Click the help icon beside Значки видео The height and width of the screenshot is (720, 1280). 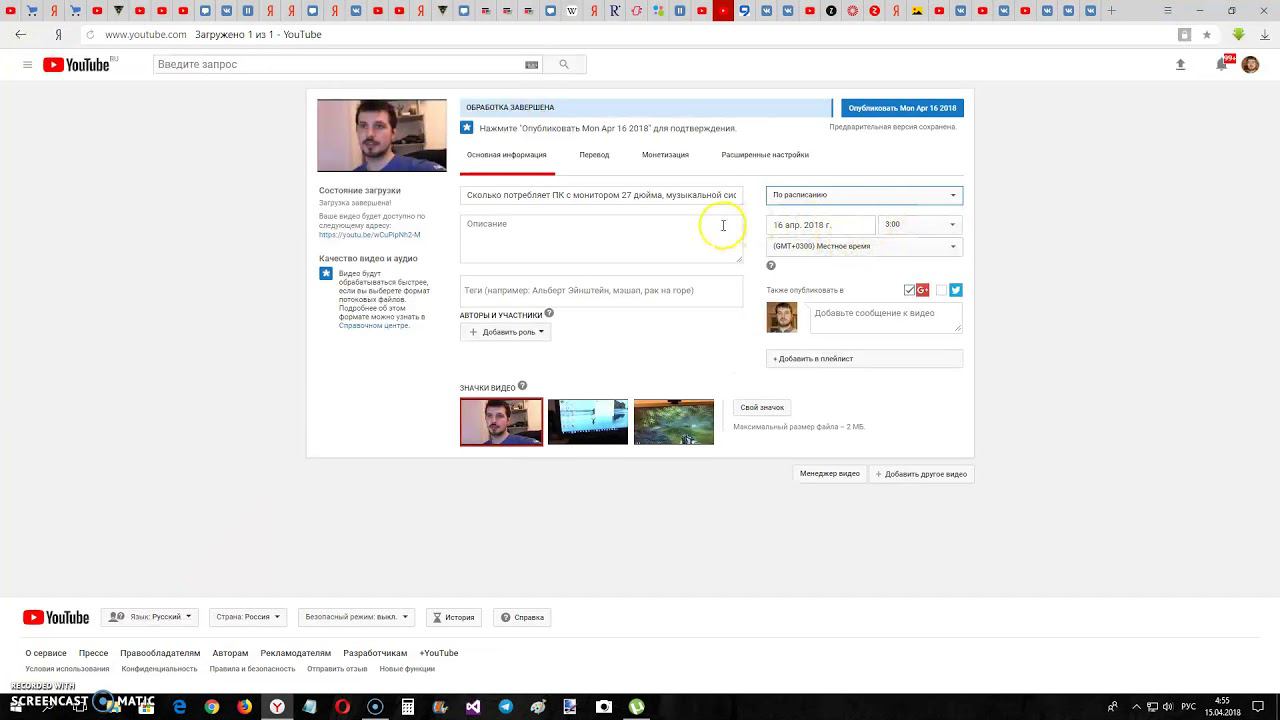pyautogui.click(x=522, y=386)
